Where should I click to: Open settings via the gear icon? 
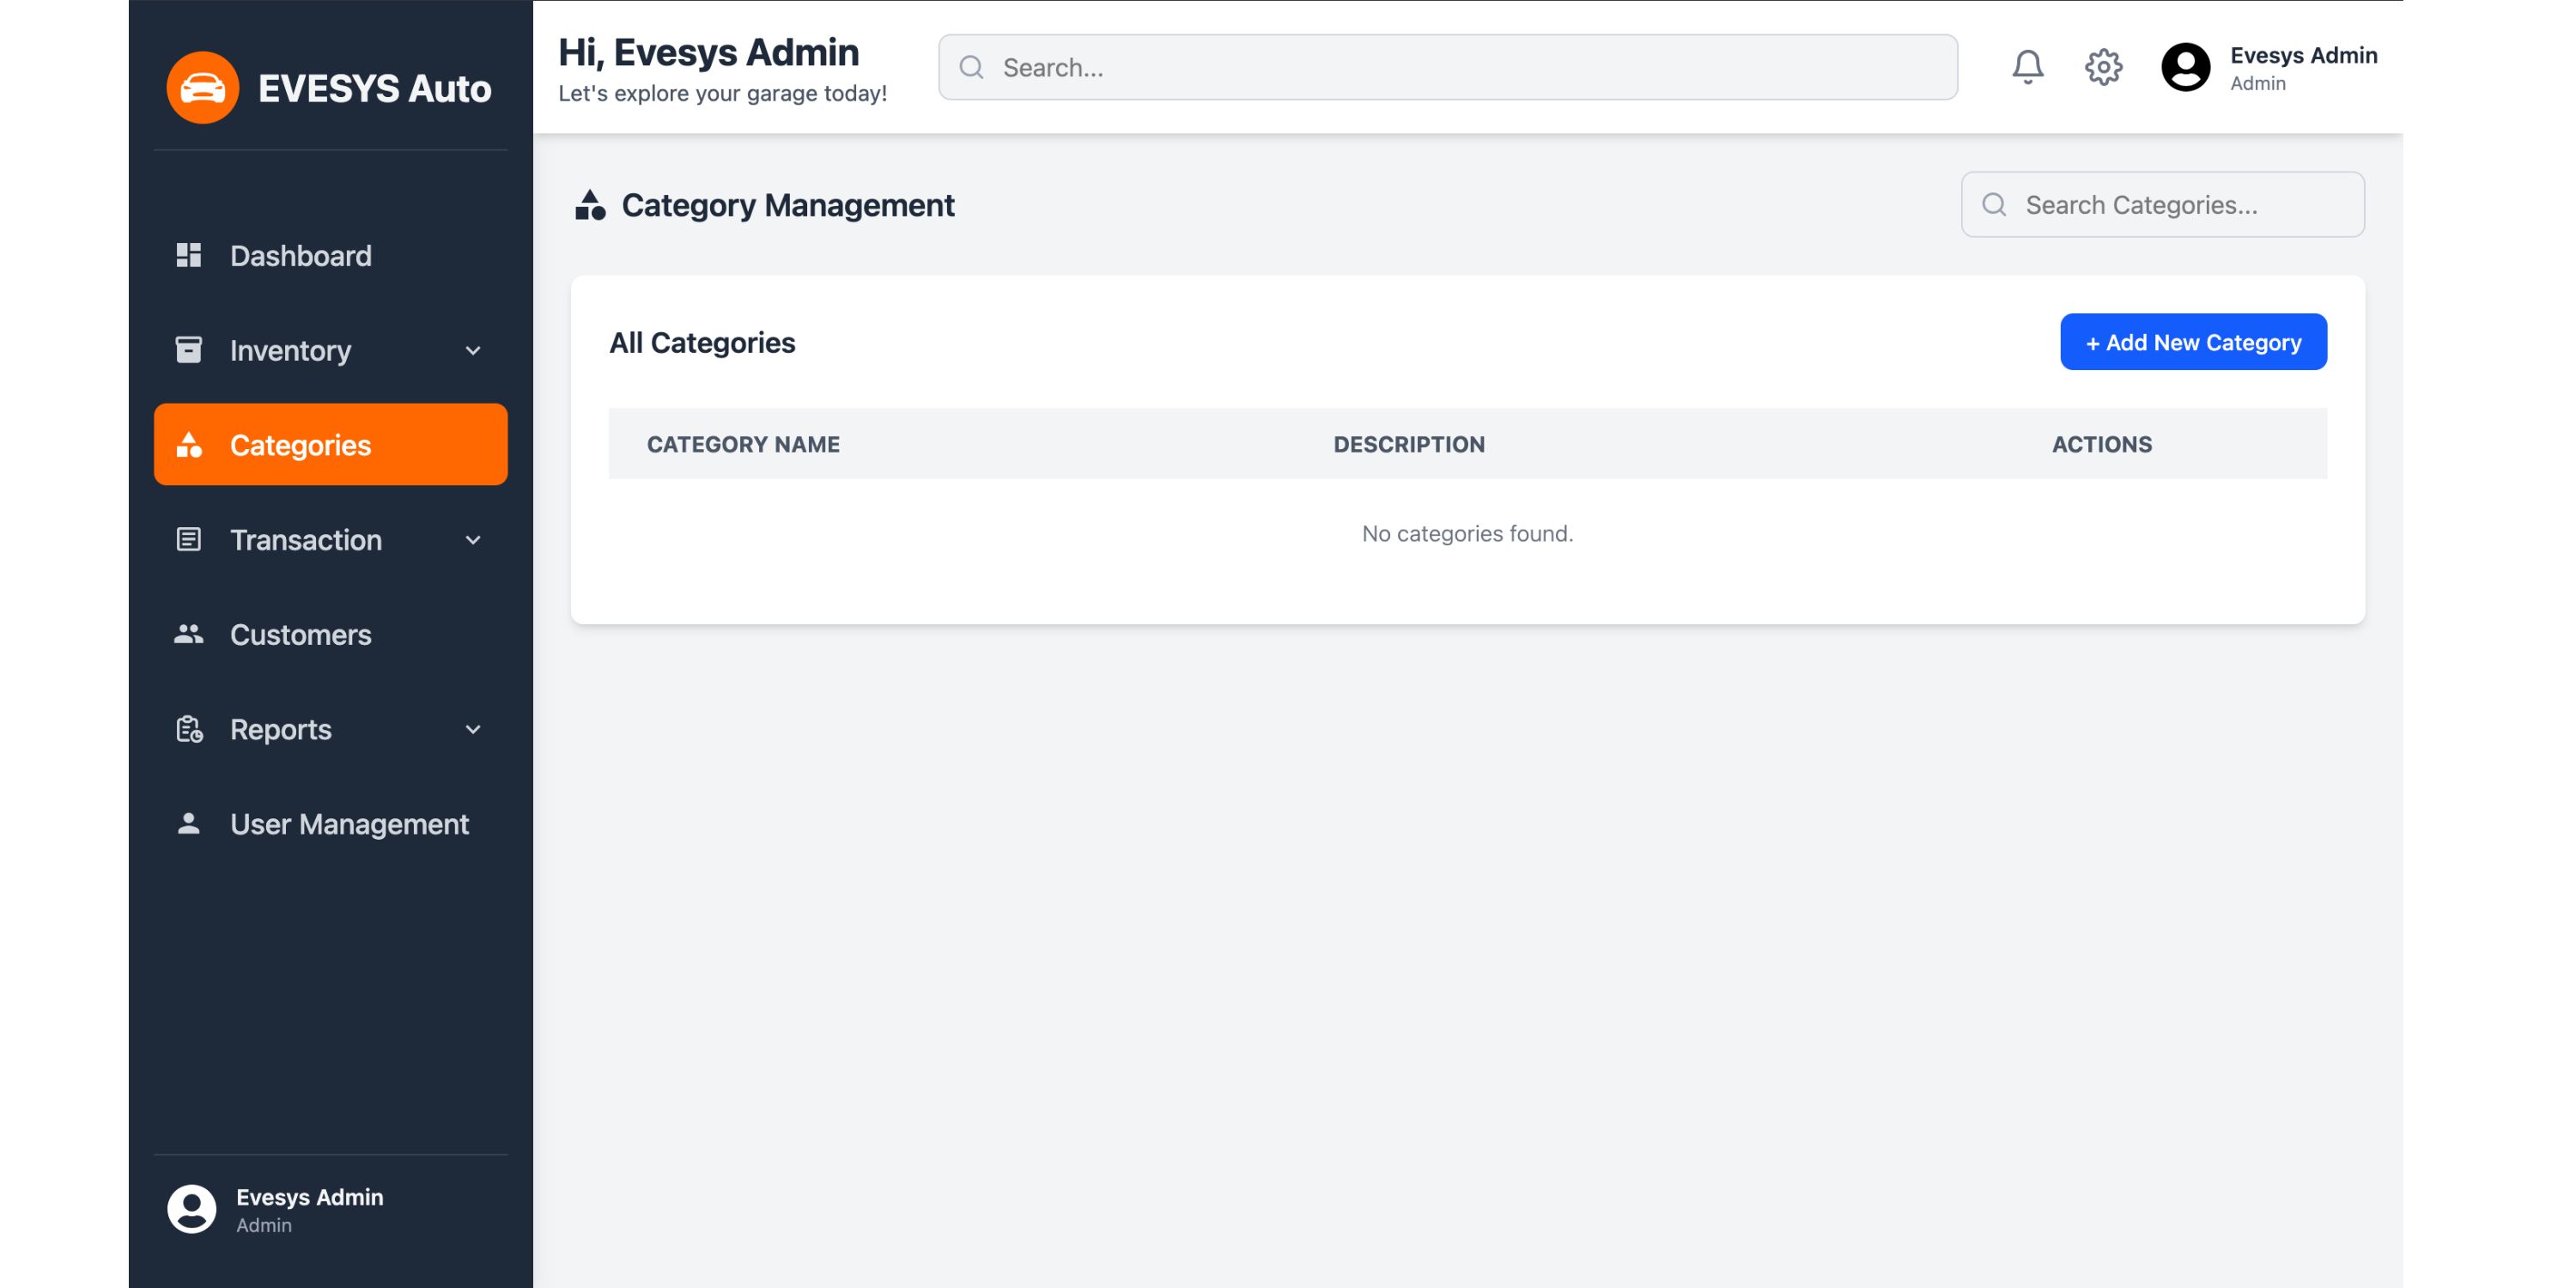pos(2103,67)
